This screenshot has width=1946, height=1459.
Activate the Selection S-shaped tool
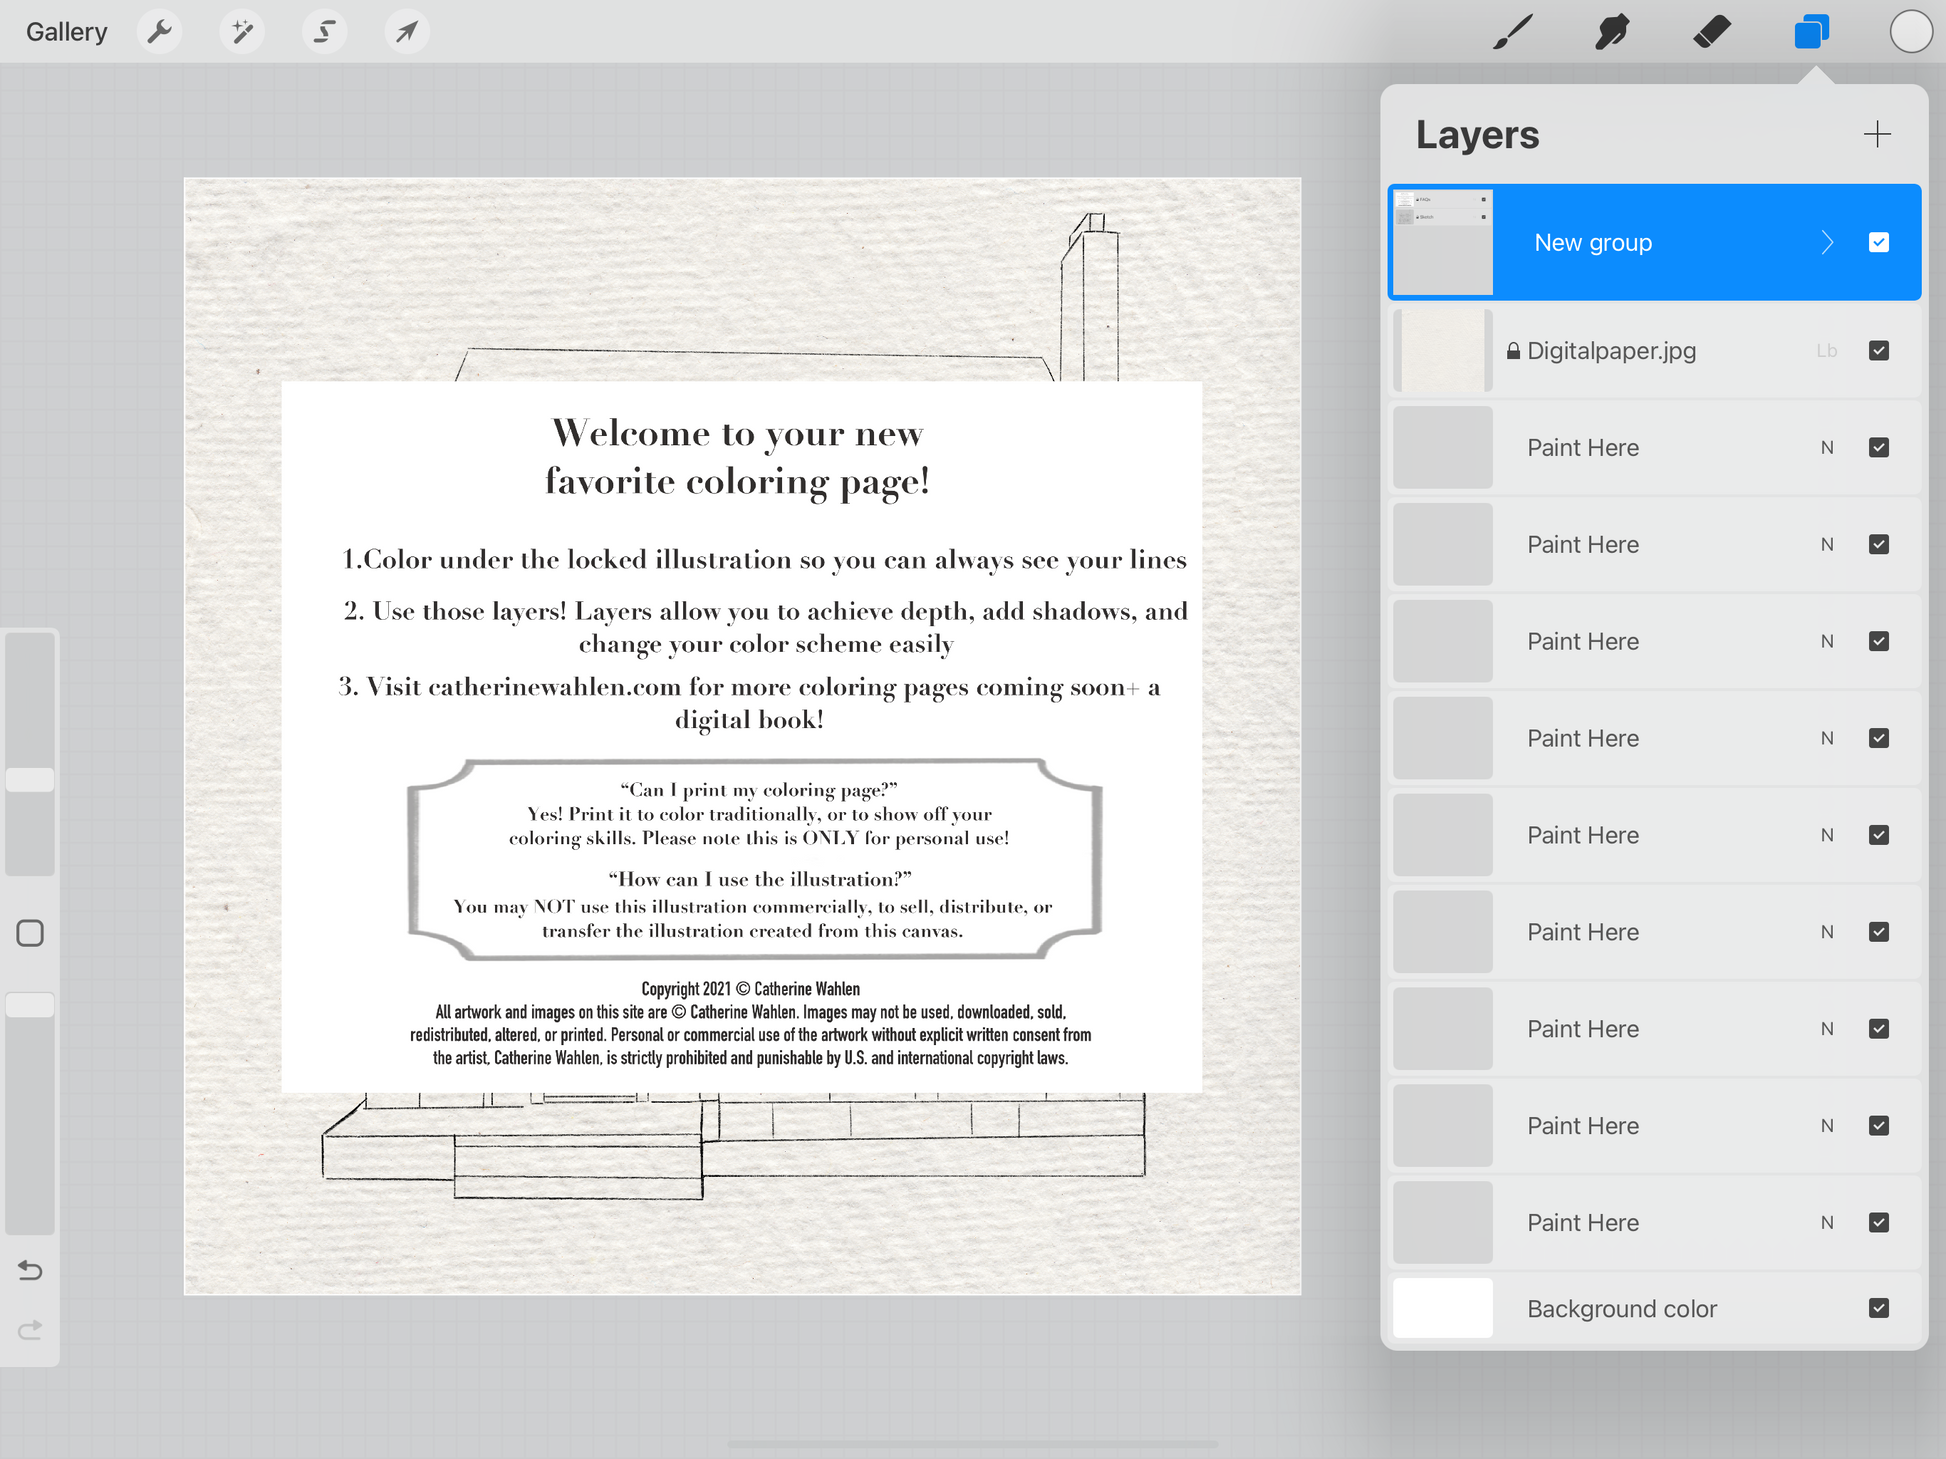point(324,32)
